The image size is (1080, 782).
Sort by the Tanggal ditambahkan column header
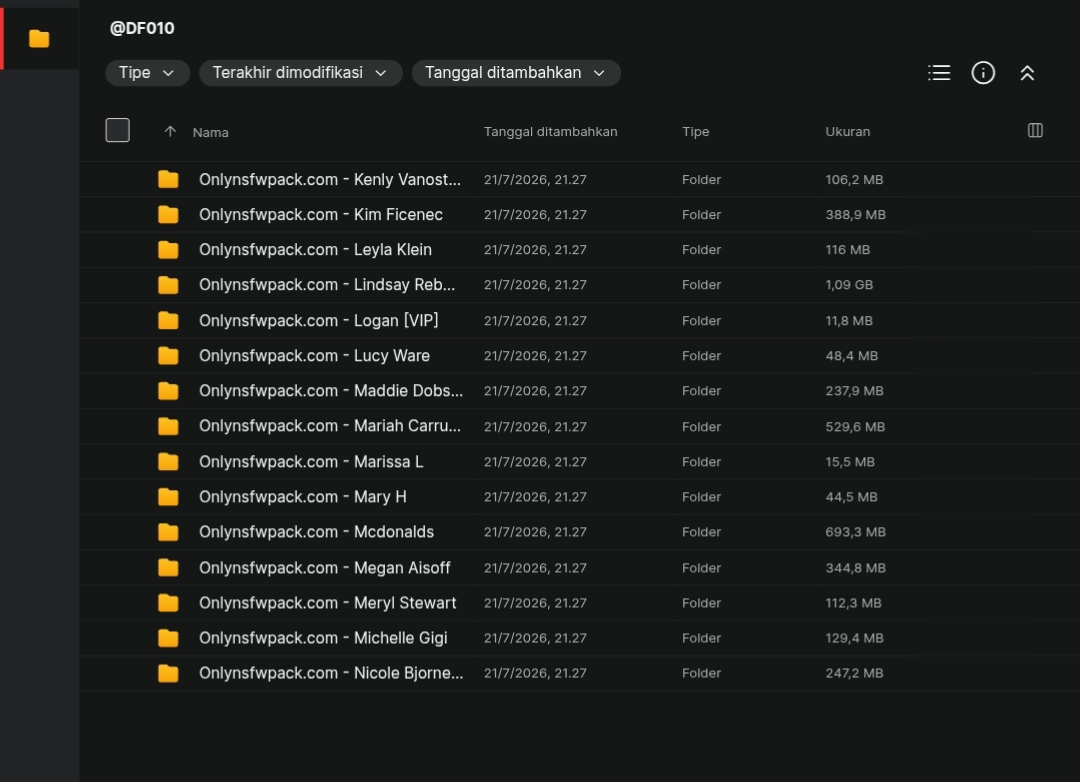tap(550, 132)
